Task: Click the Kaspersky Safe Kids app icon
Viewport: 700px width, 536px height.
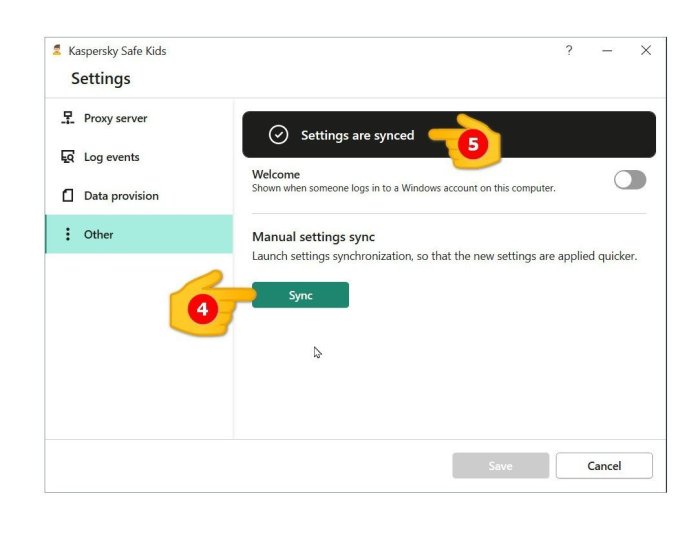Action: tap(57, 50)
